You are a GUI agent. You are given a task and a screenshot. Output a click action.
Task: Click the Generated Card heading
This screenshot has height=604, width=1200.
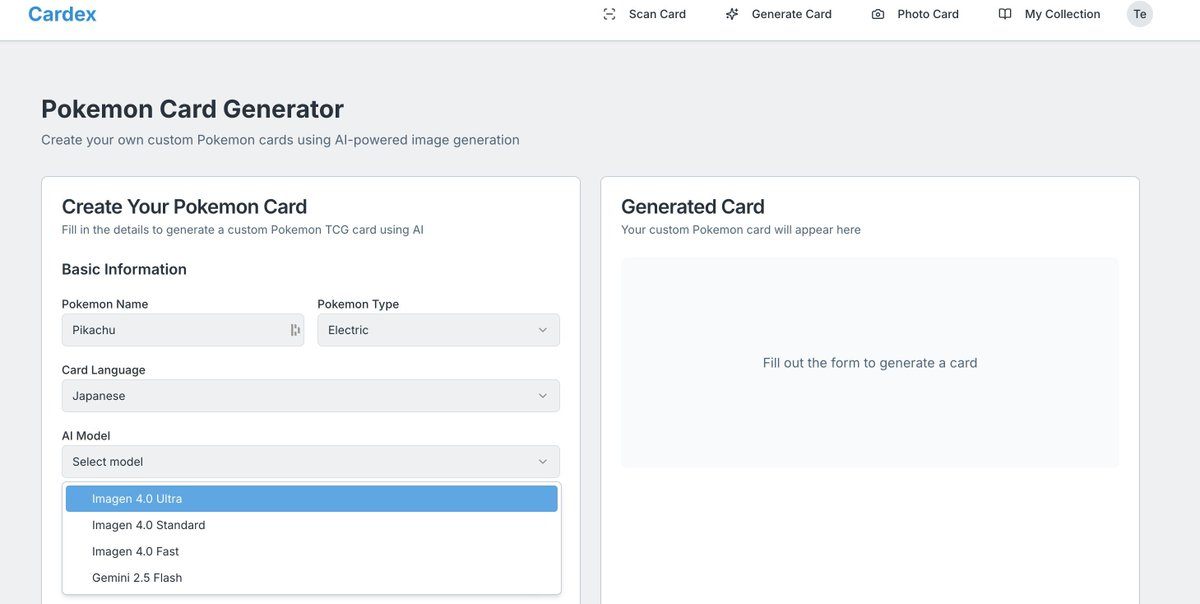[692, 207]
